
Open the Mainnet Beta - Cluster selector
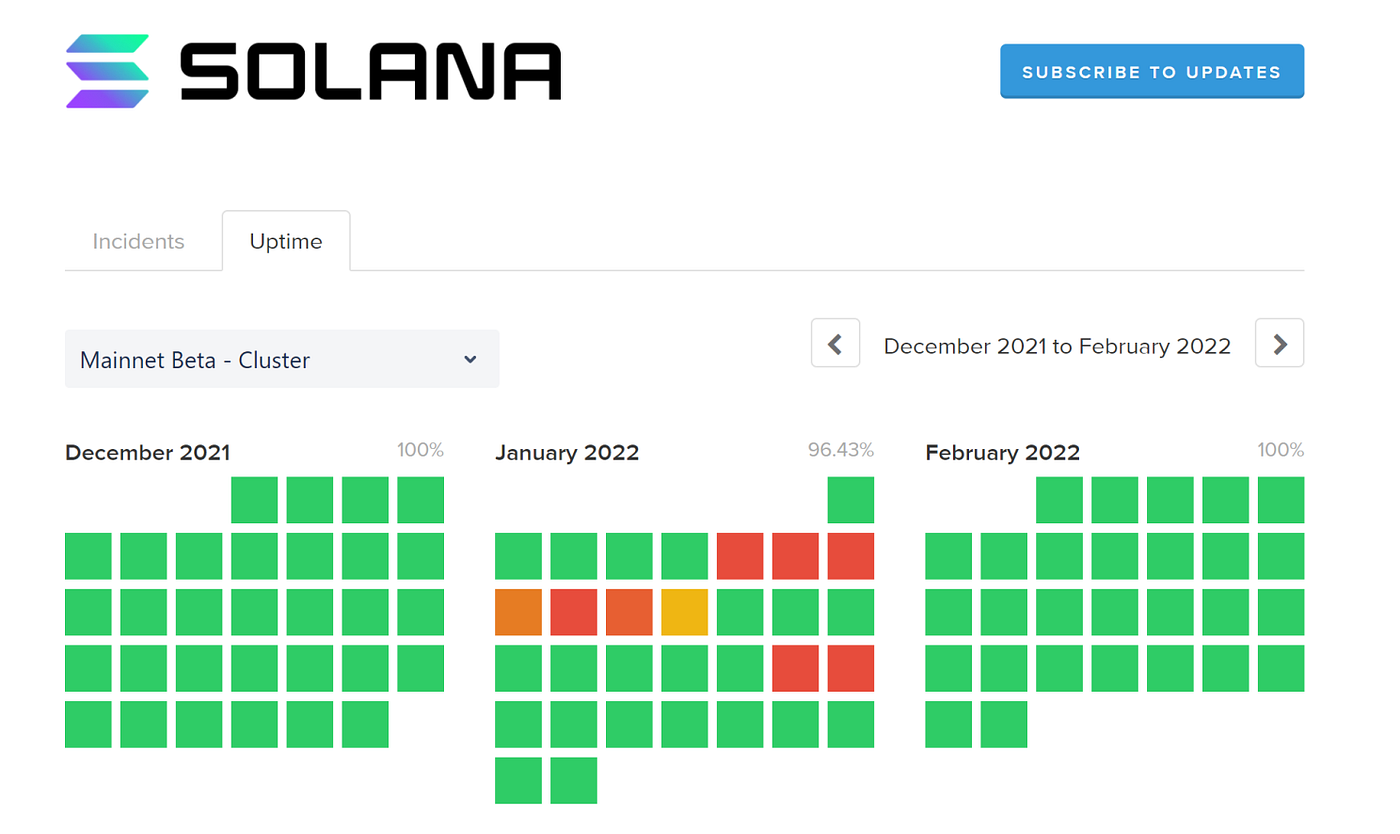[282, 359]
